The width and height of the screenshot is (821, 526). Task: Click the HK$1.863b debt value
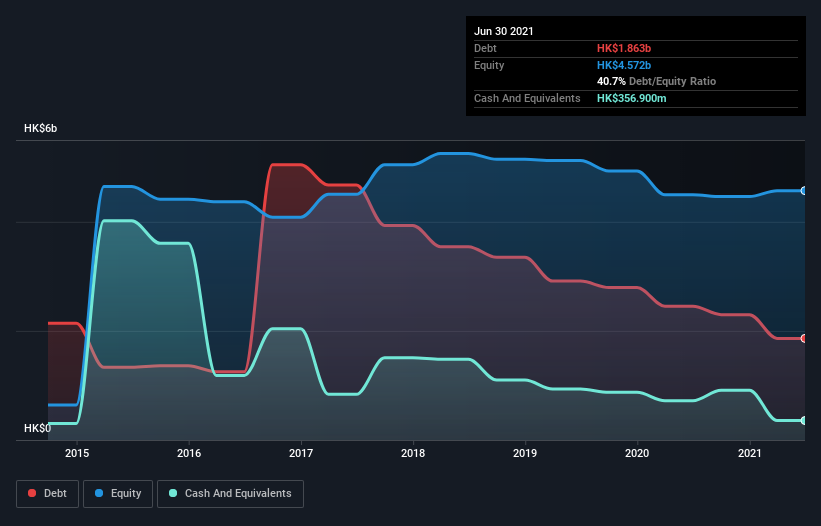point(624,49)
